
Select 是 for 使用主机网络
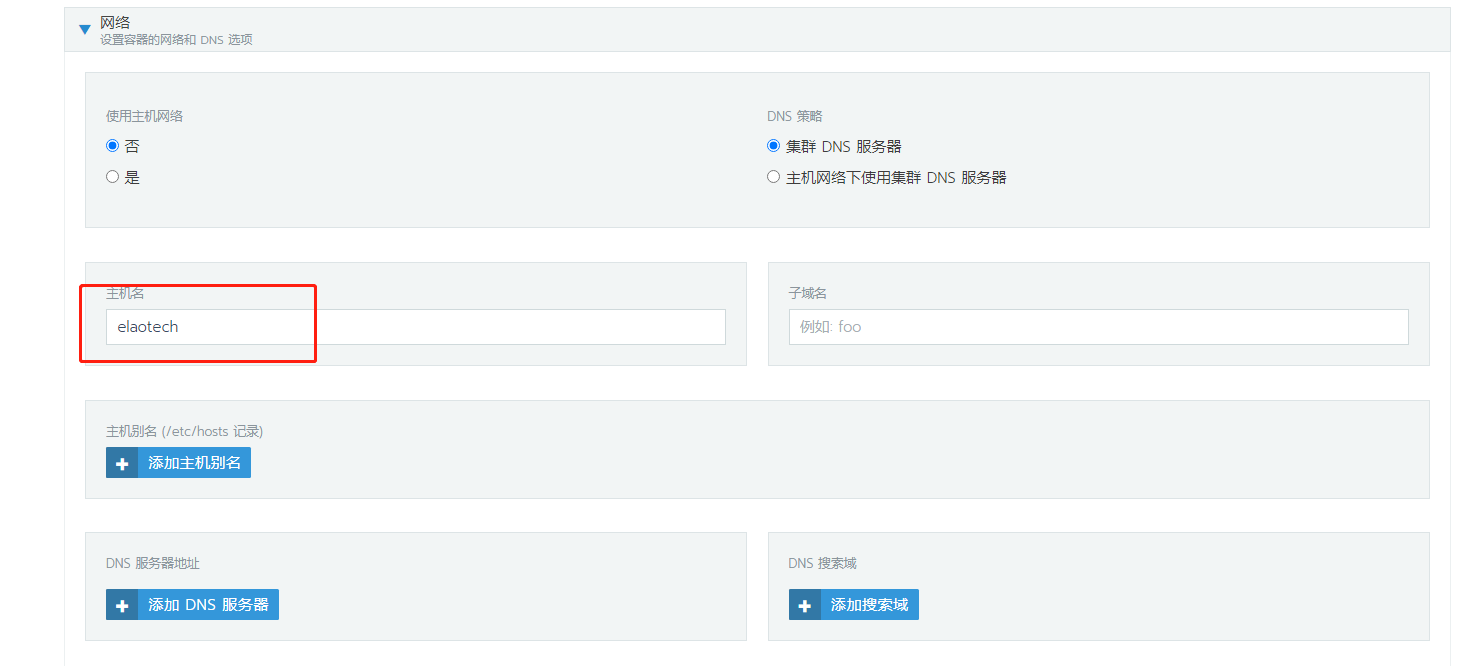[x=113, y=177]
